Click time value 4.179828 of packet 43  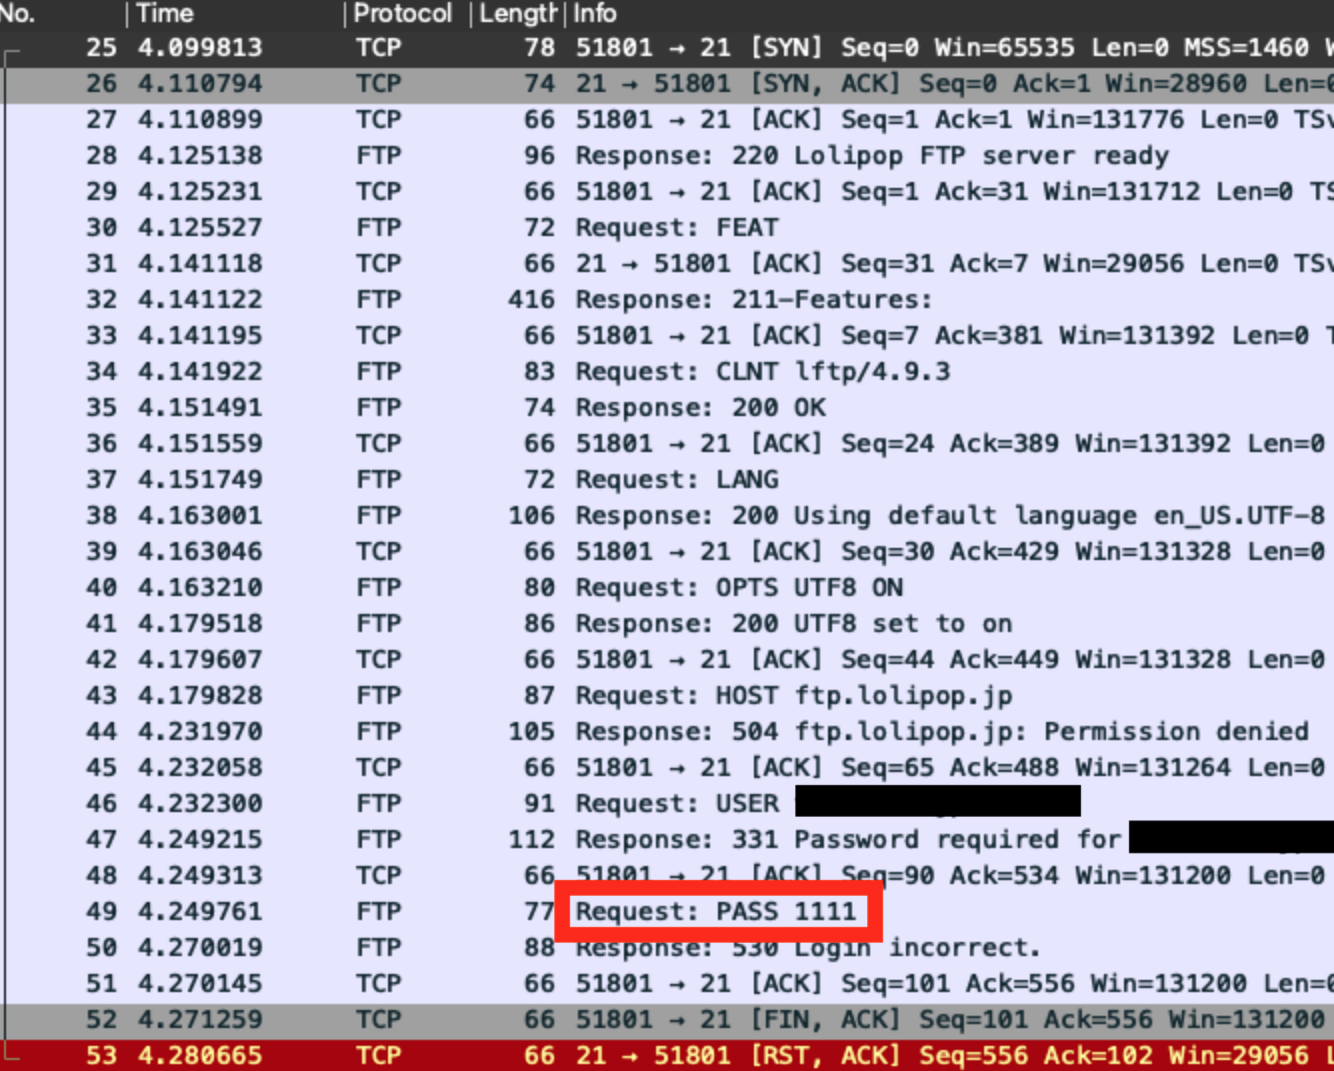[x=200, y=696]
